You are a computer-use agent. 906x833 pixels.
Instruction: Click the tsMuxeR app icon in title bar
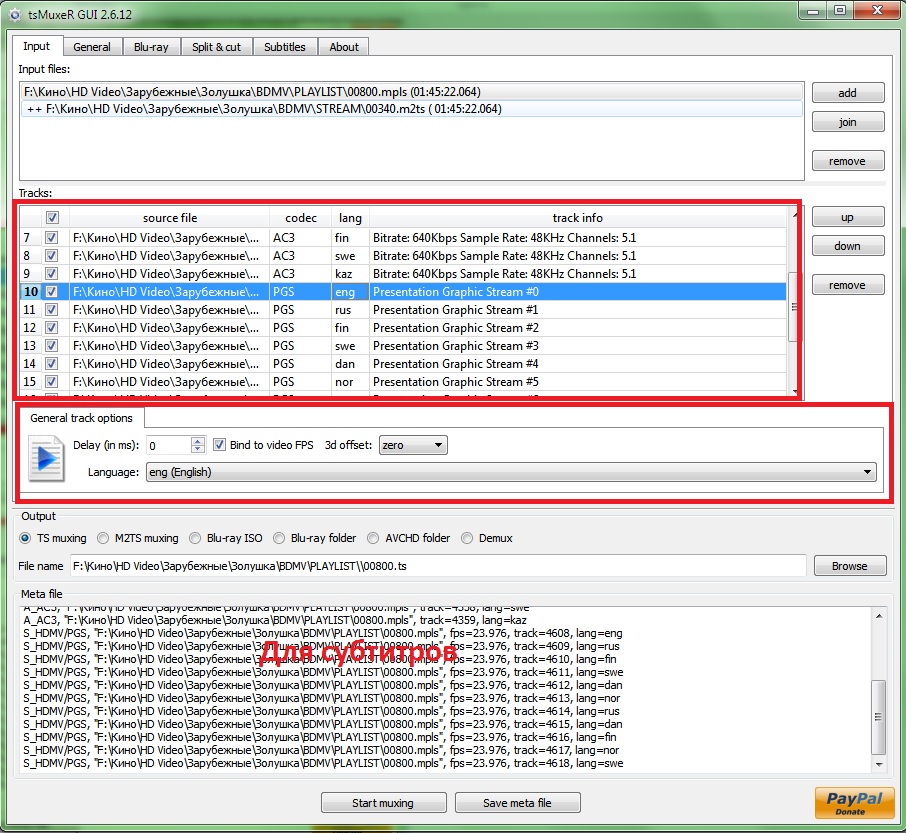tap(15, 14)
